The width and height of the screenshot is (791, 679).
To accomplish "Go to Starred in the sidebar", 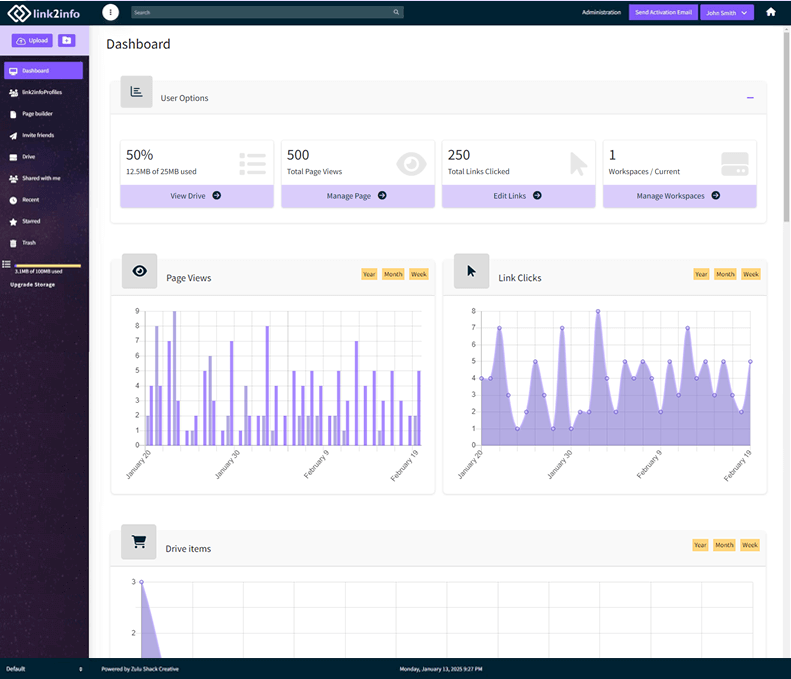I will click(31, 221).
